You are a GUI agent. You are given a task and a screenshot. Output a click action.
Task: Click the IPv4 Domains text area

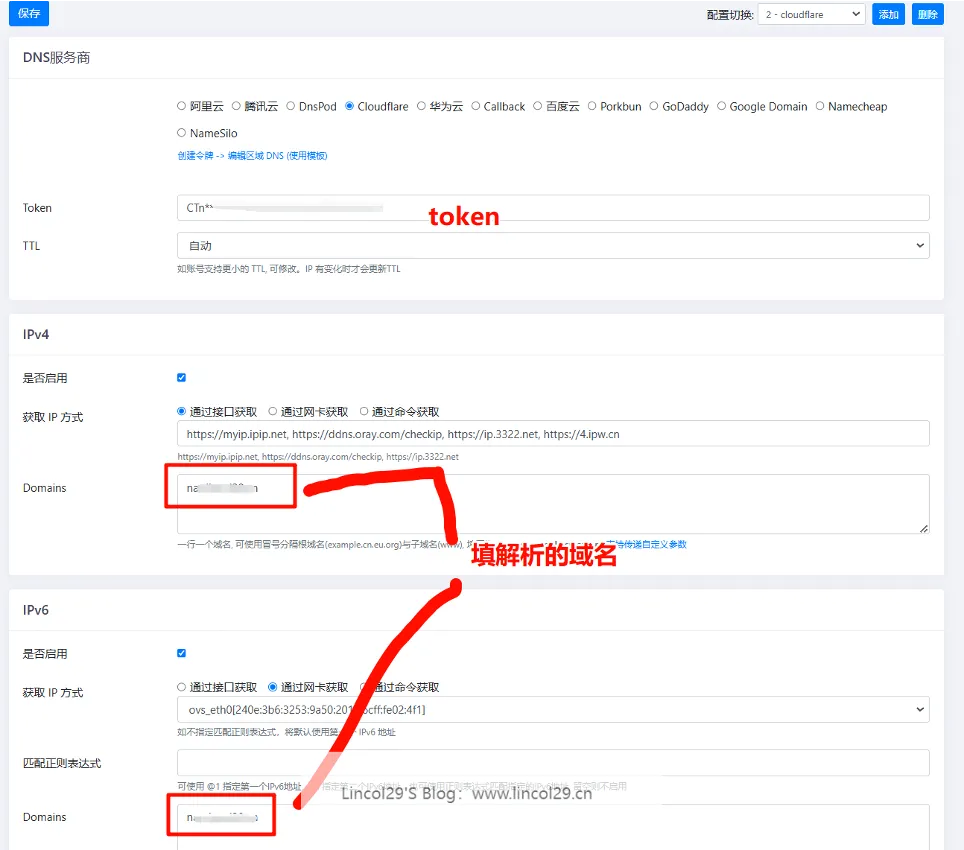pyautogui.click(x=553, y=503)
